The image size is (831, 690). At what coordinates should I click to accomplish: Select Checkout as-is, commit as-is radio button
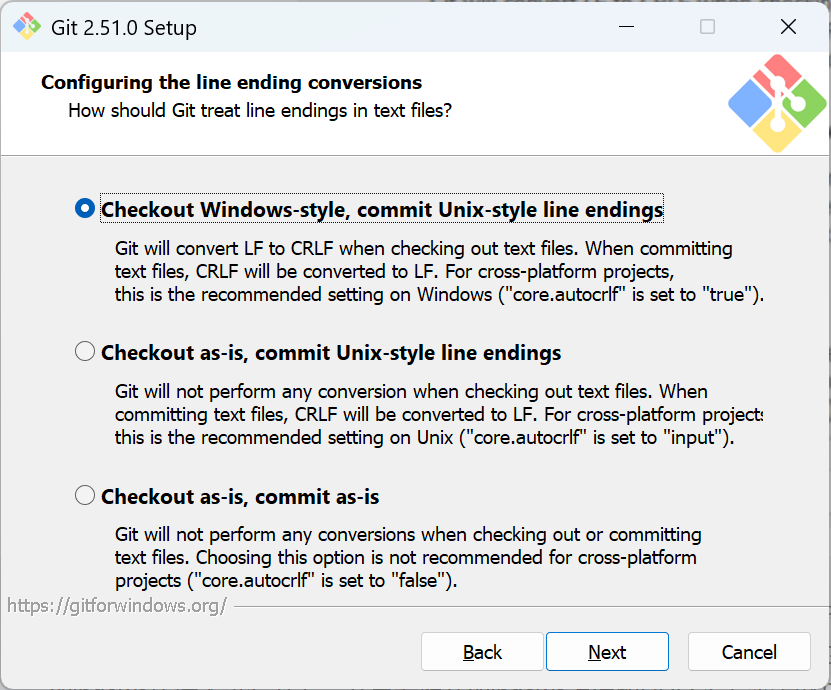[85, 495]
